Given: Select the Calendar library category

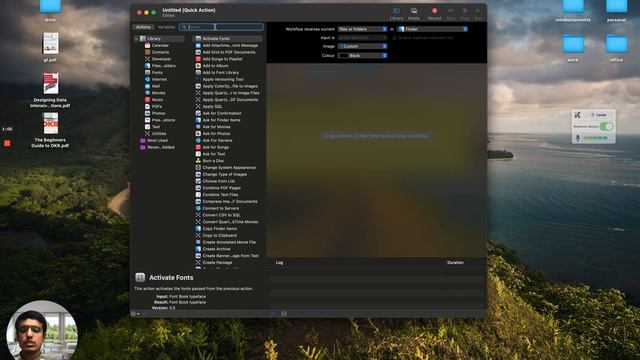Looking at the screenshot, I should [156, 45].
